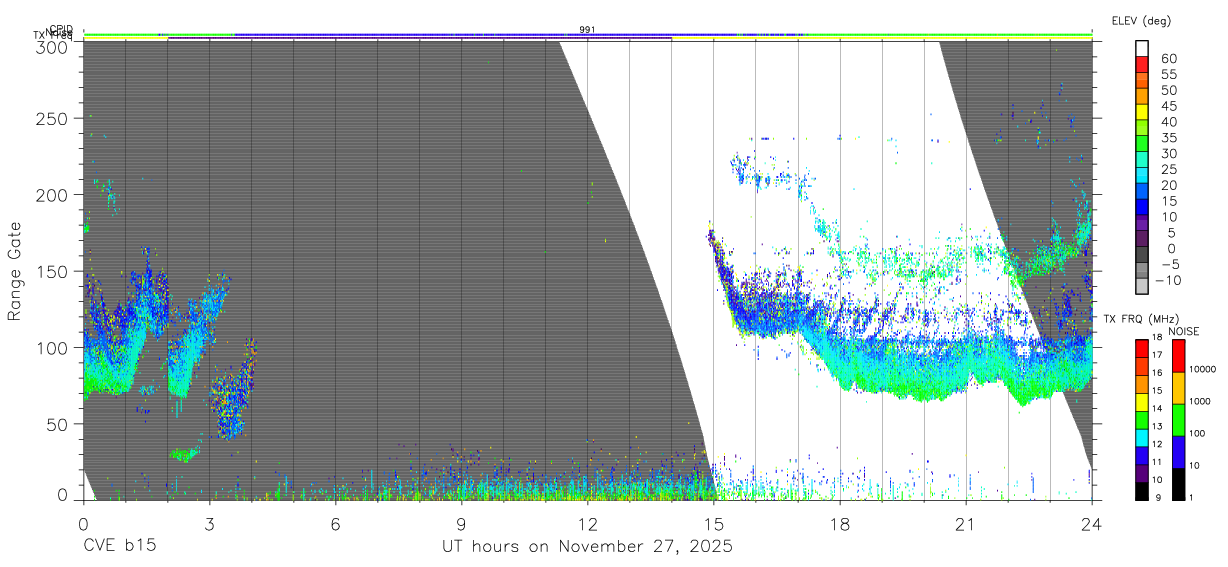The height and width of the screenshot is (567, 1228).
Task: Click the blue swatch in the NOISE color bar
Action: [x=1179, y=450]
